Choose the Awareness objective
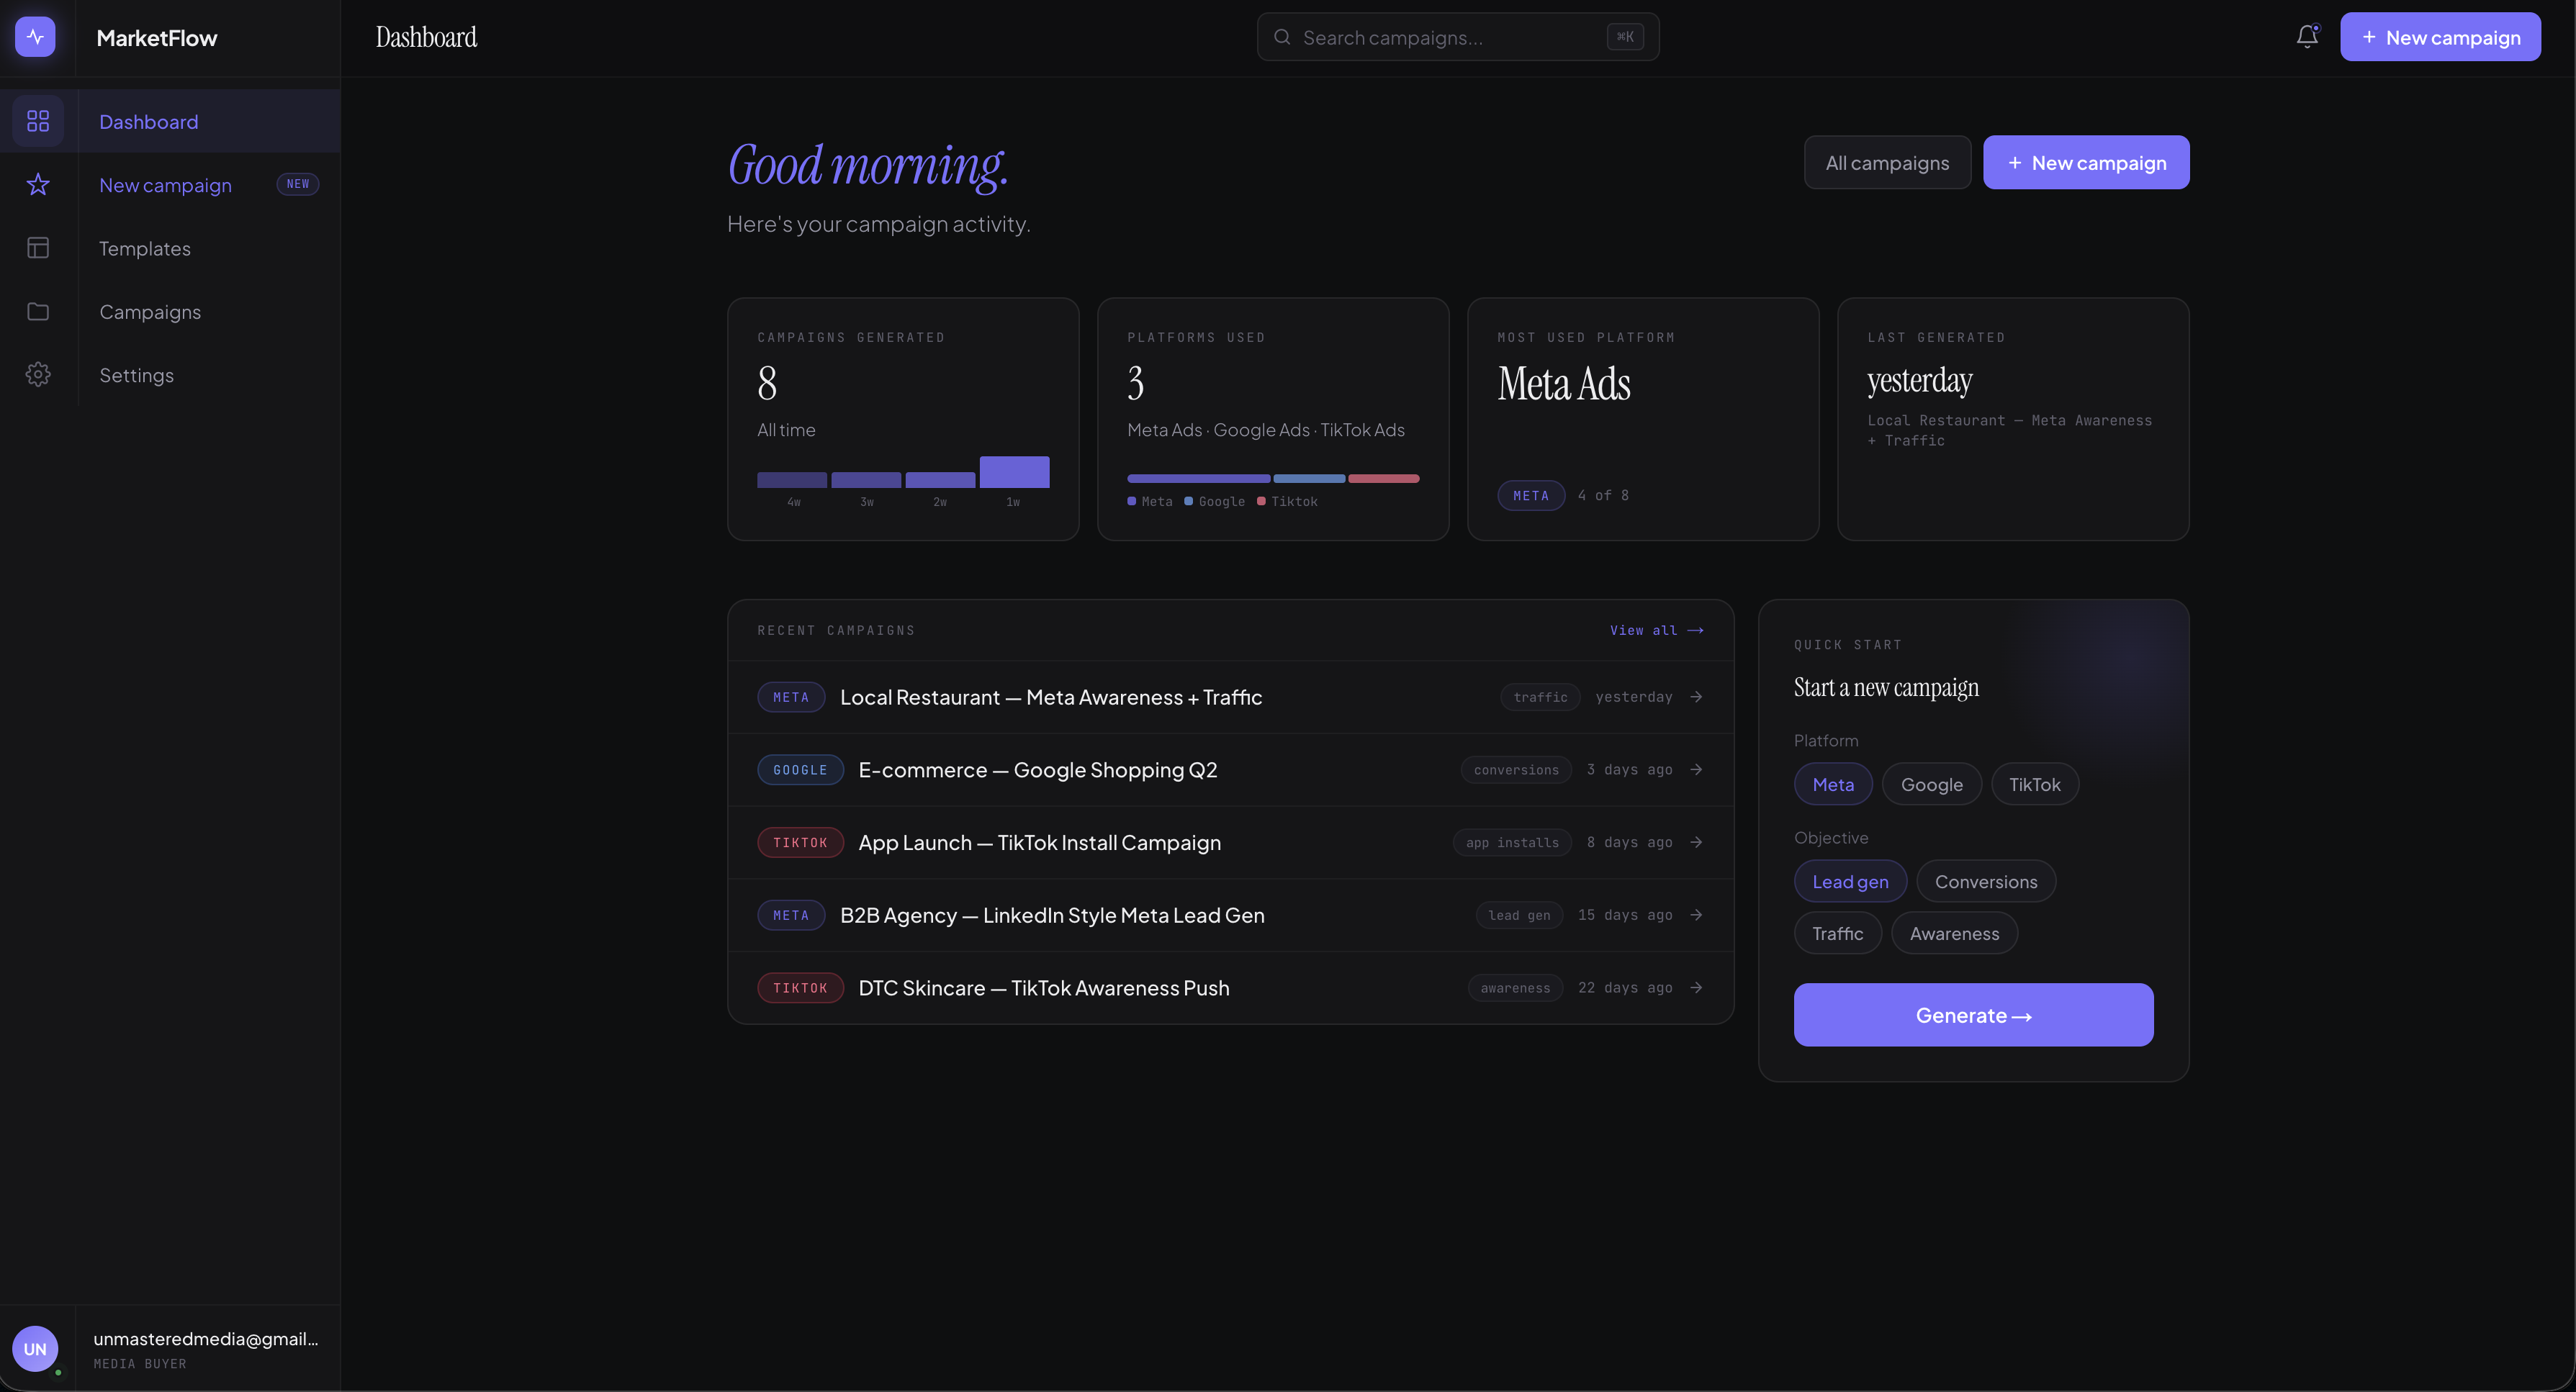Viewport: 2576px width, 1392px height. pyautogui.click(x=1954, y=932)
